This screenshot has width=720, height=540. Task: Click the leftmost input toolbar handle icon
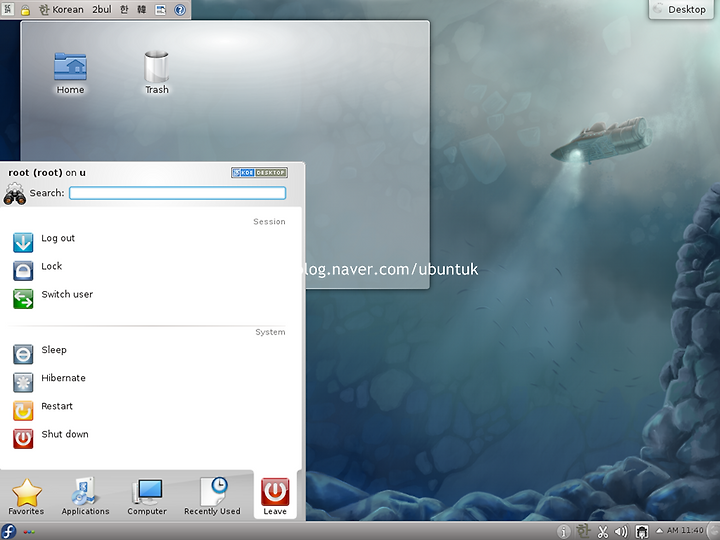pyautogui.click(x=8, y=9)
